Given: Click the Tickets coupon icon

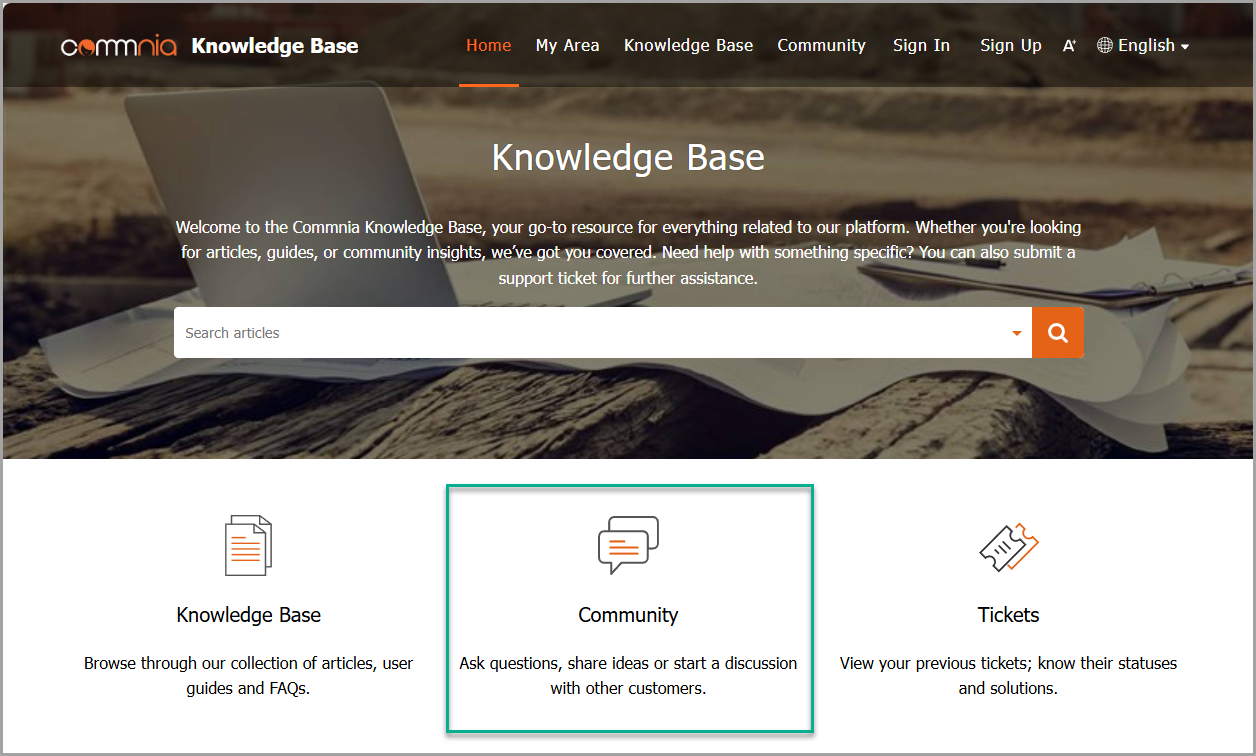Looking at the screenshot, I should tap(1008, 546).
